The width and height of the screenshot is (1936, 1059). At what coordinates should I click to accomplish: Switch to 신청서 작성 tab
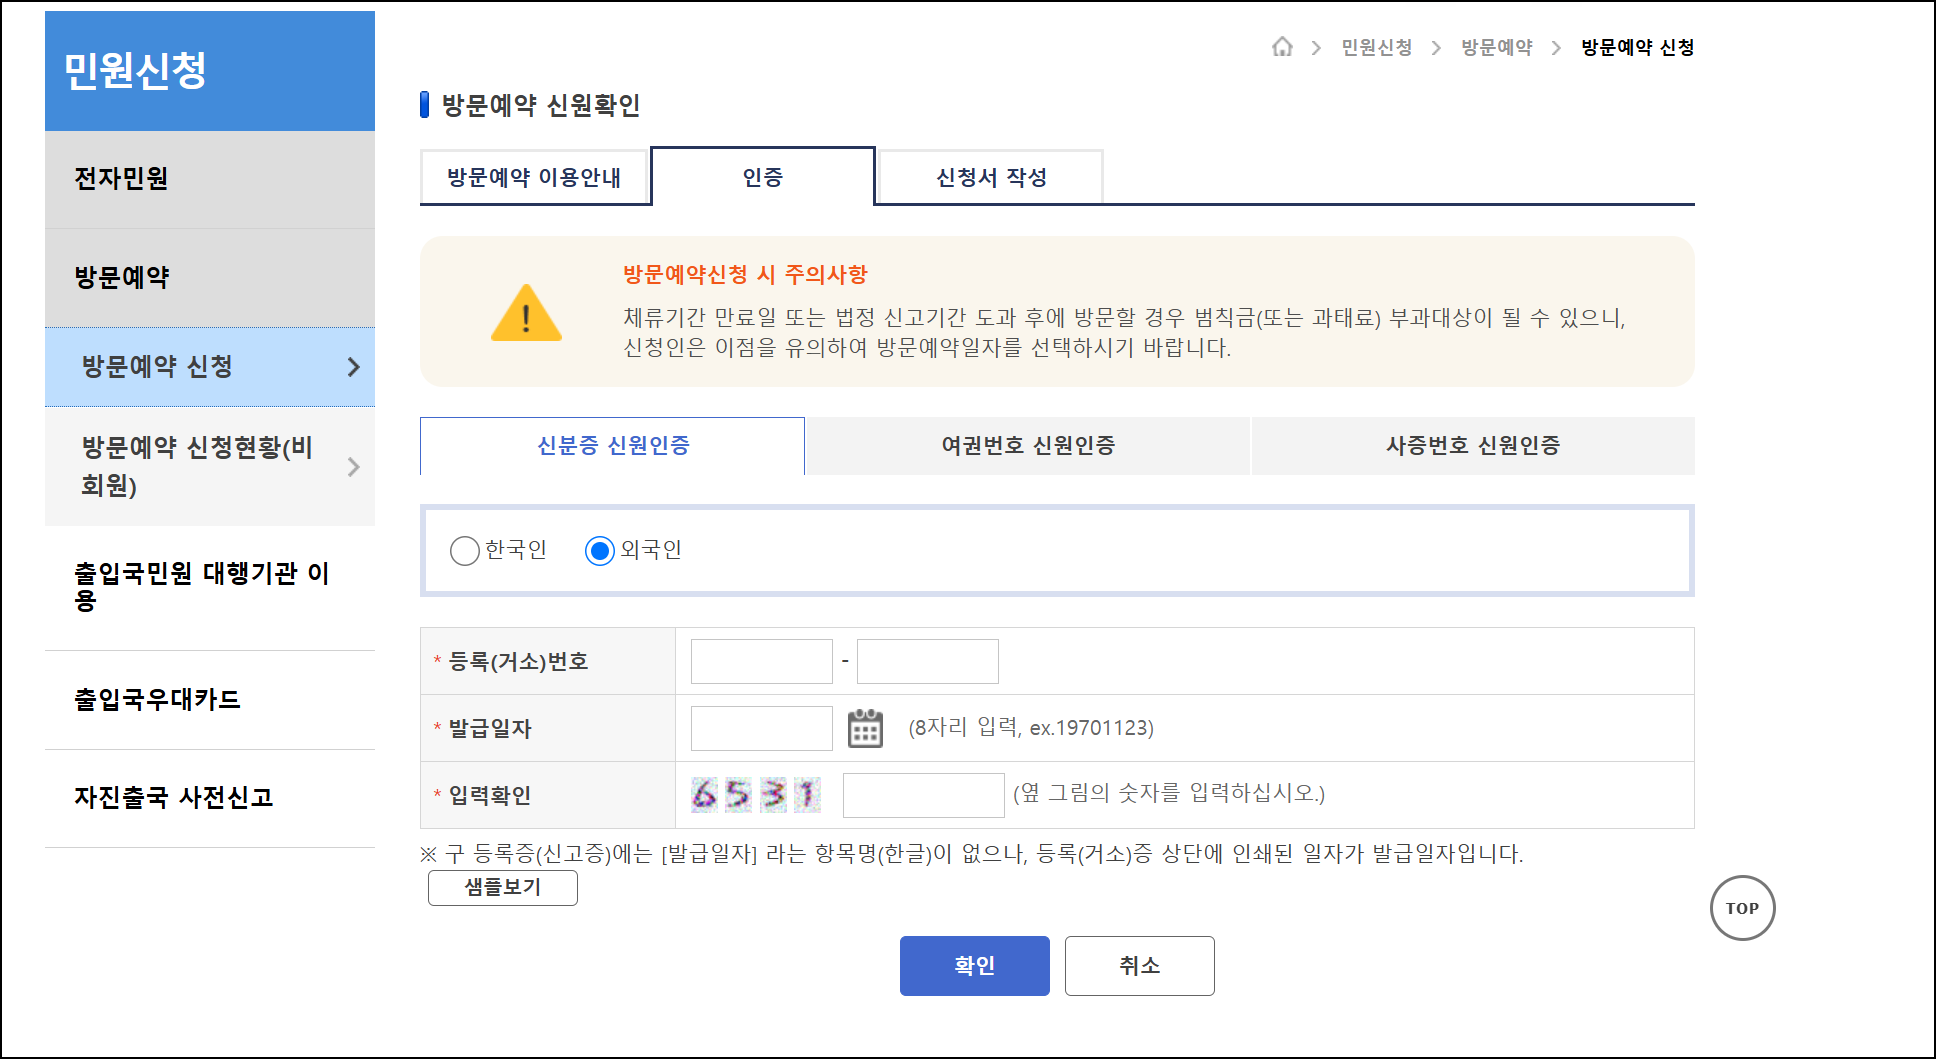click(x=991, y=177)
